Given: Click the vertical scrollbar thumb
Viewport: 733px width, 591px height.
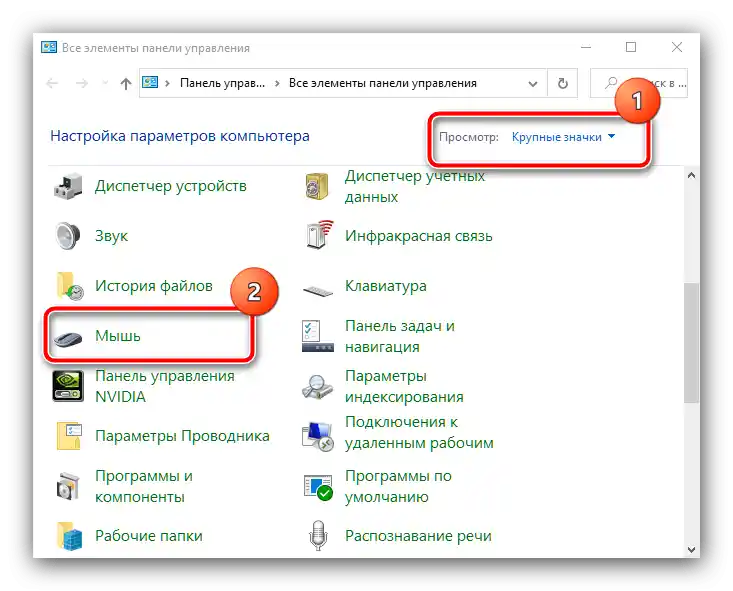Looking at the screenshot, I should click(x=691, y=343).
